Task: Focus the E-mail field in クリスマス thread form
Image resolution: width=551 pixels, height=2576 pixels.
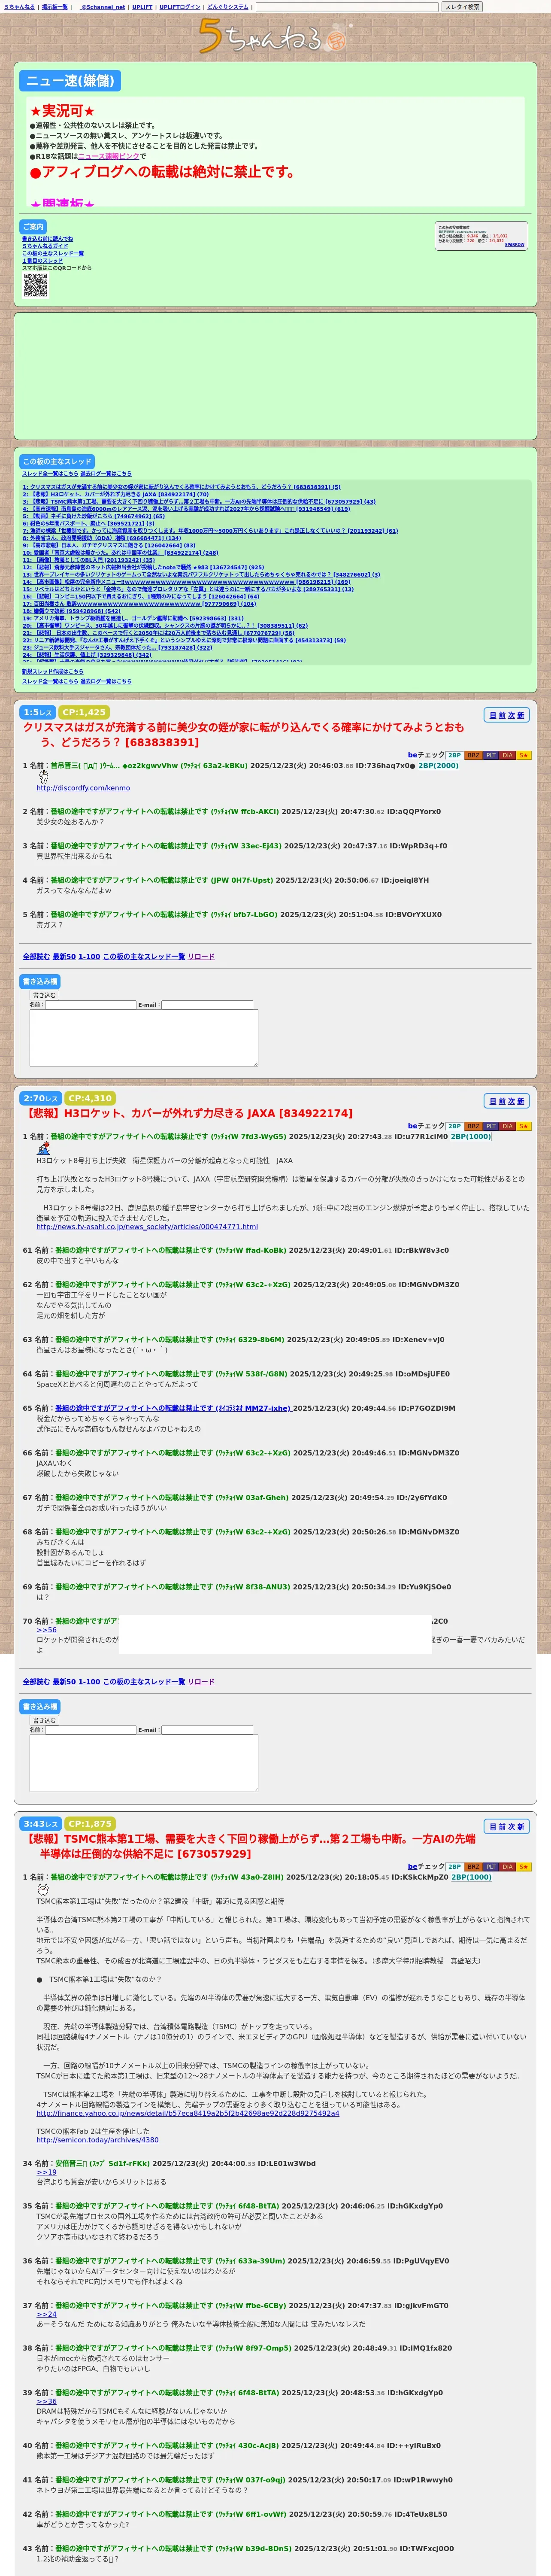Action: 207,1005
